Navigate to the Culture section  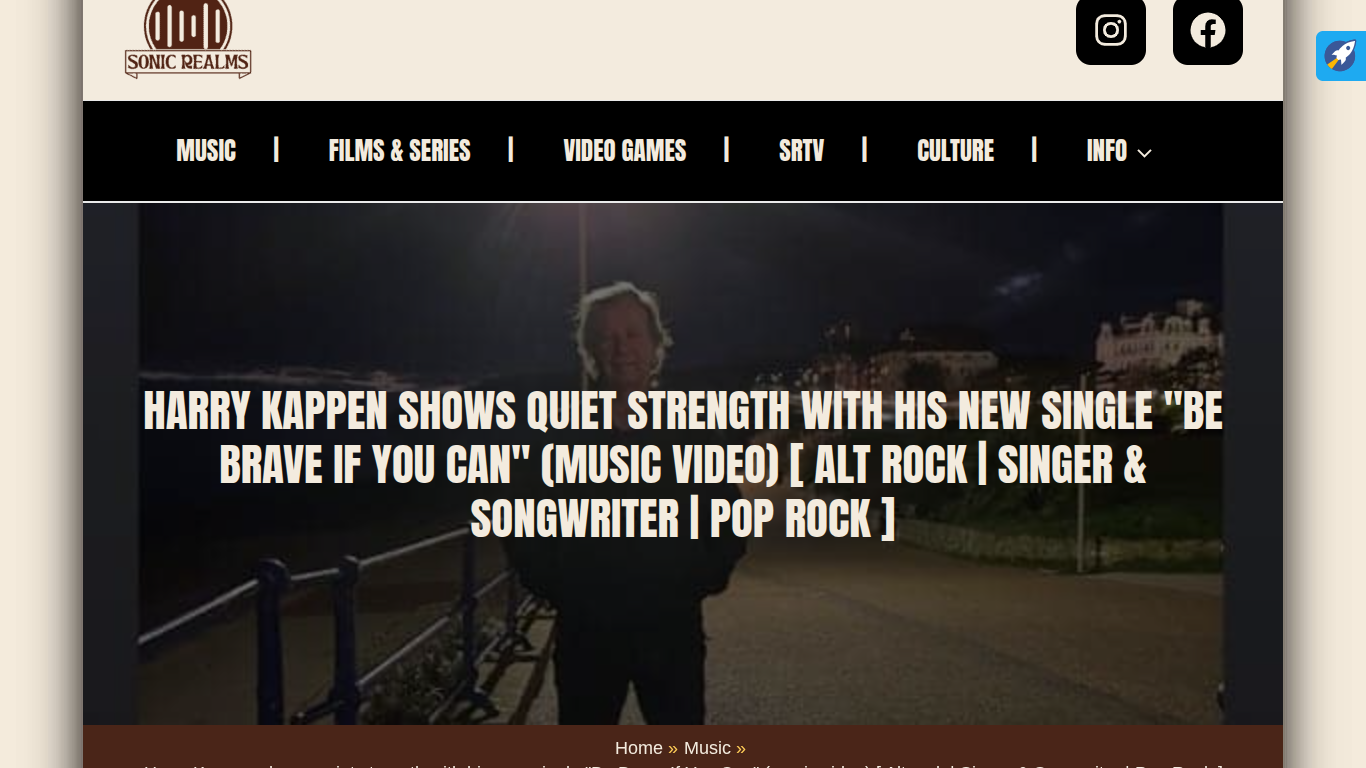pyautogui.click(x=955, y=151)
